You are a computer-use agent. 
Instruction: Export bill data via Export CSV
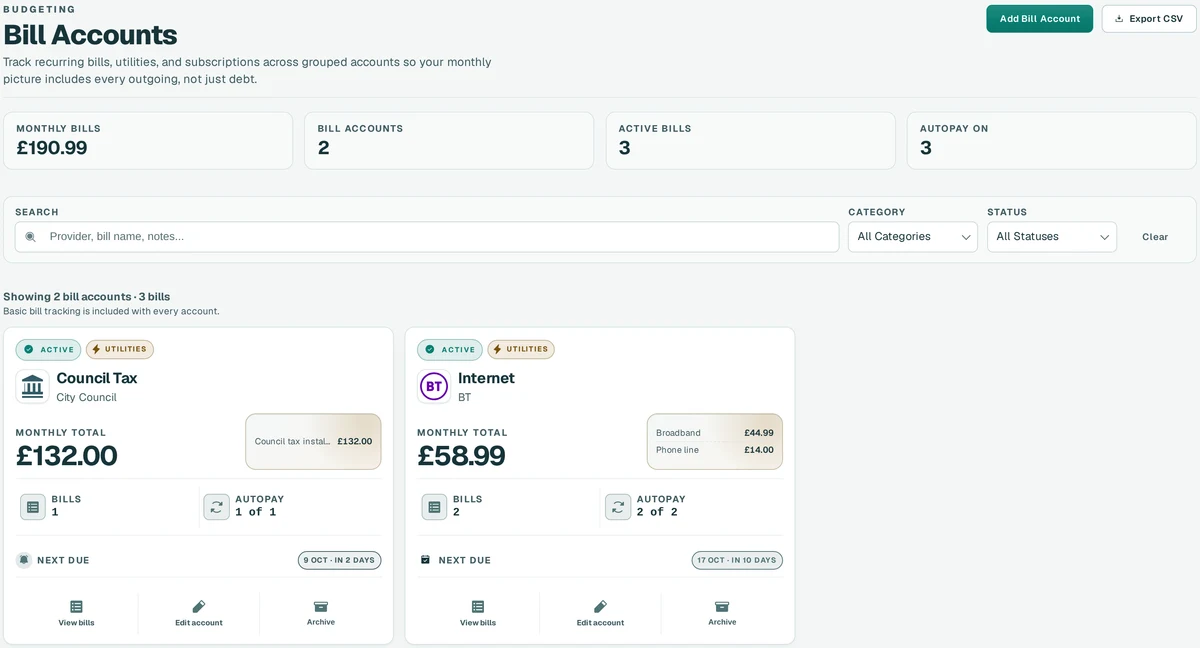point(1149,19)
